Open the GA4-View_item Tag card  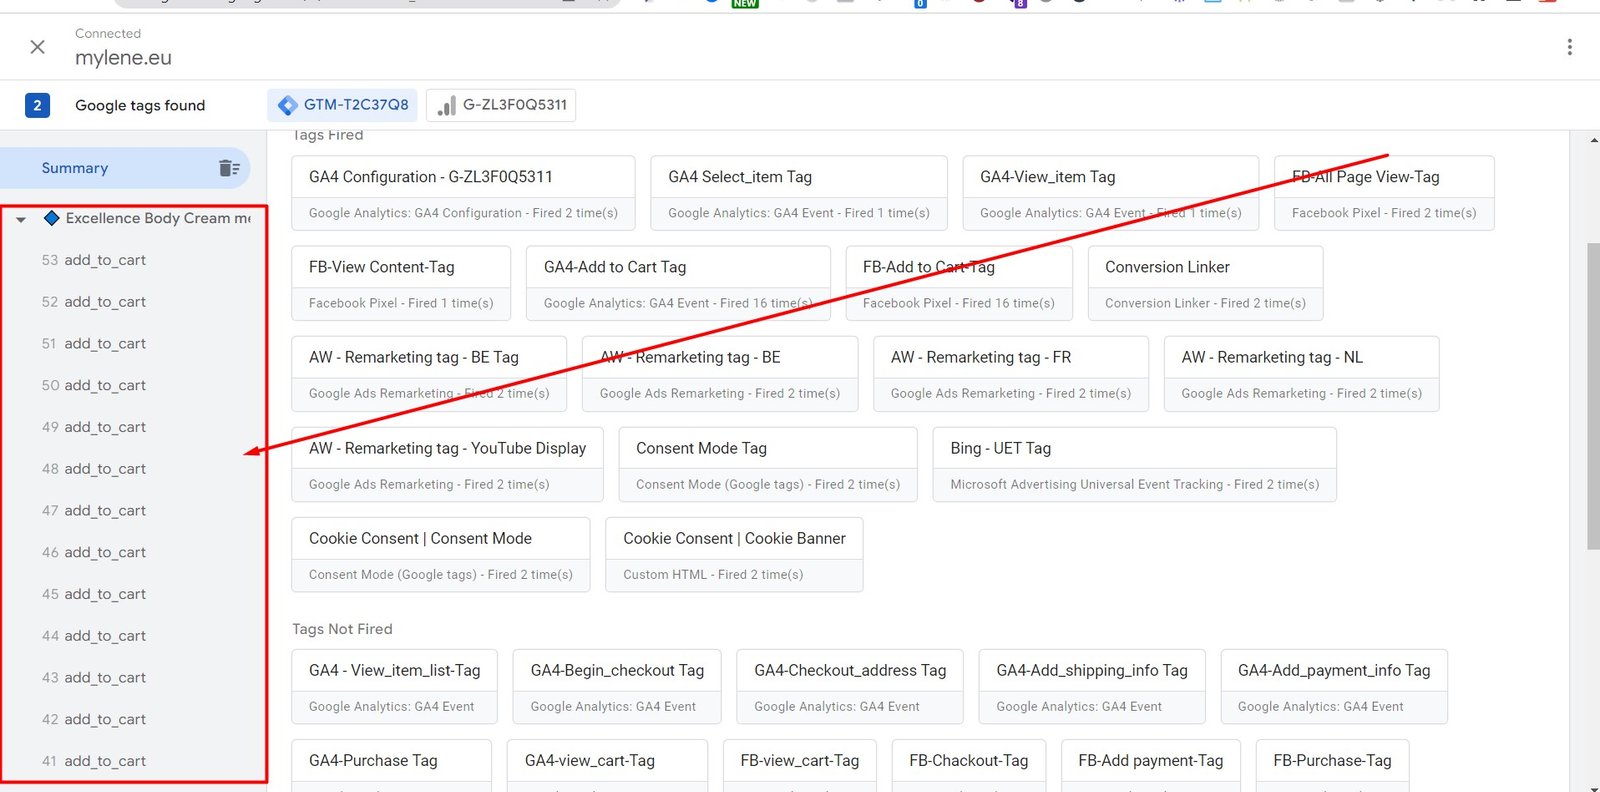pyautogui.click(x=1111, y=193)
